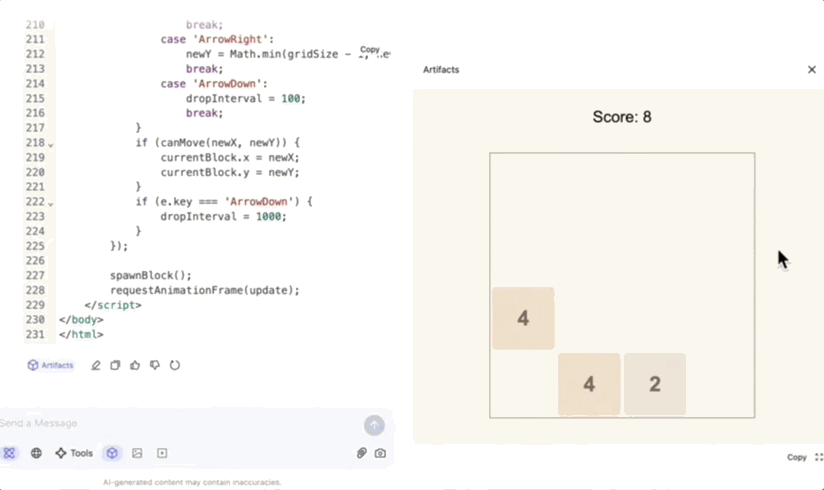Screen dimensions: 824x490
Task: Toggle the four-squares icon in message bar
Action: pyautogui.click(x=9, y=453)
